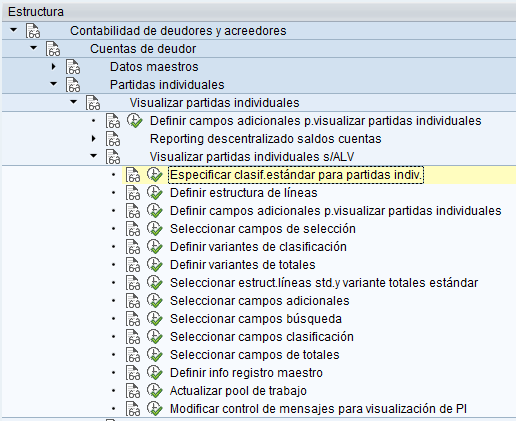Execute Definir variantes de totales activity icon
This screenshot has height=421, width=516.
click(x=155, y=265)
